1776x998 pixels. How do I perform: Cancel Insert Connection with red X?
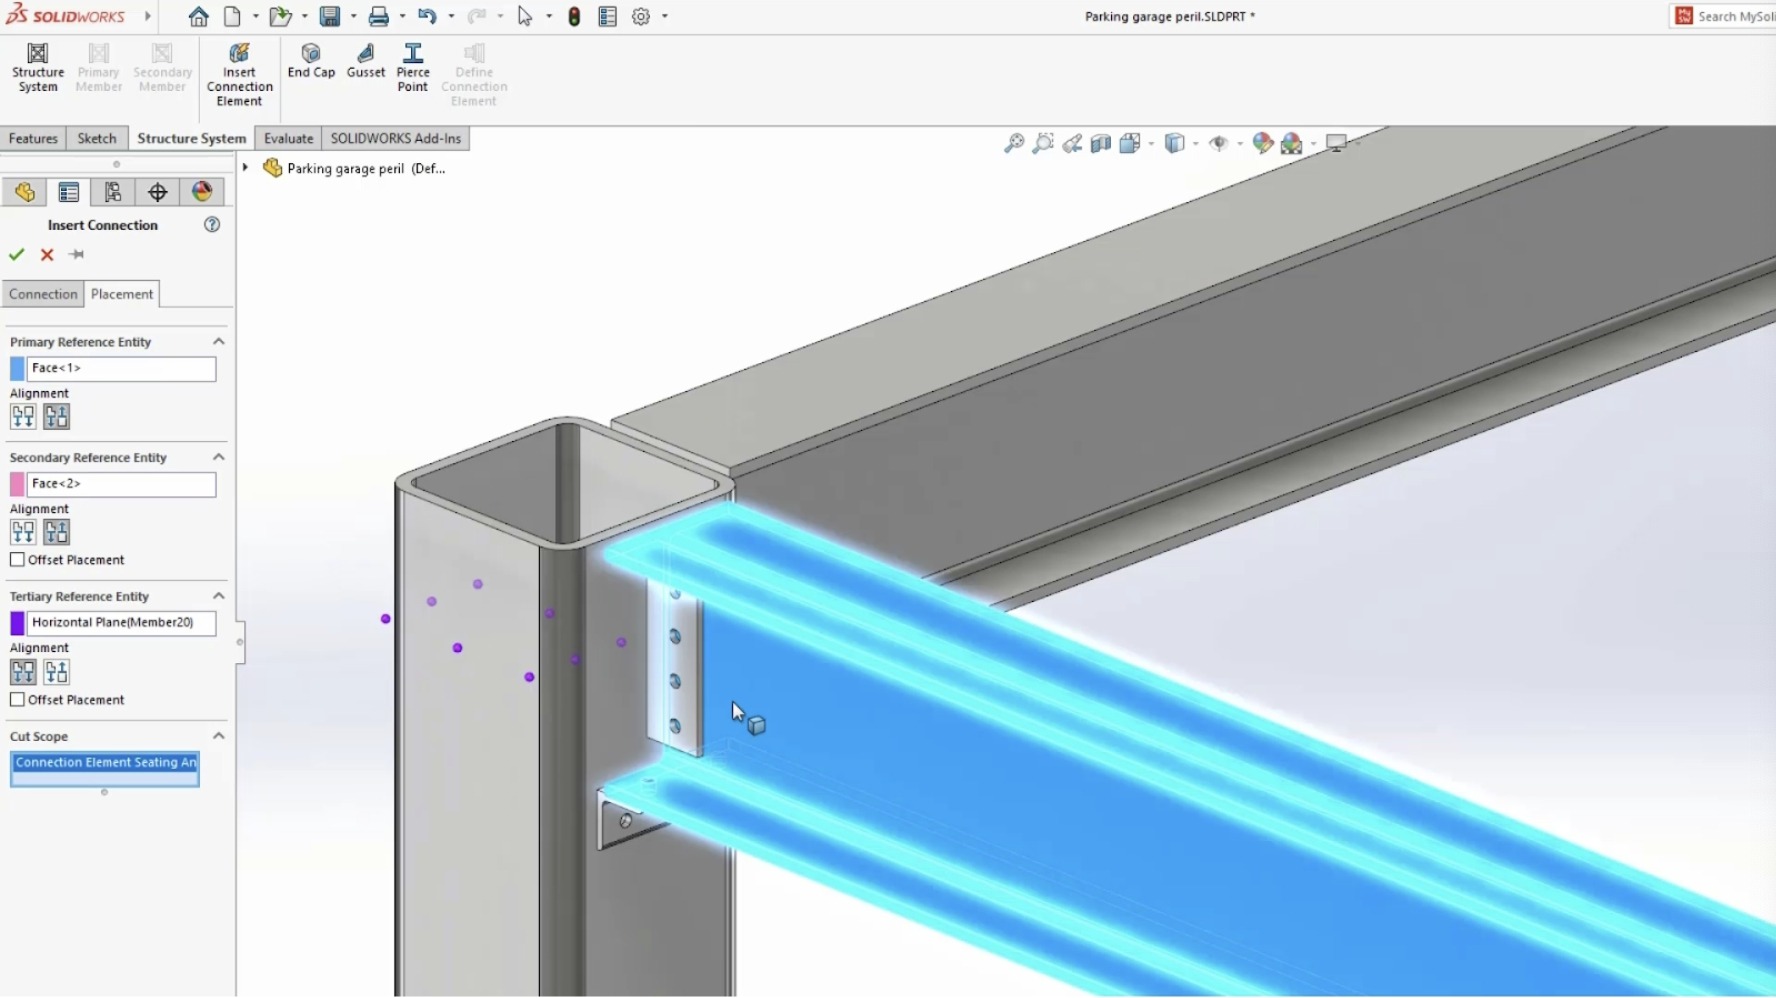pyautogui.click(x=46, y=255)
